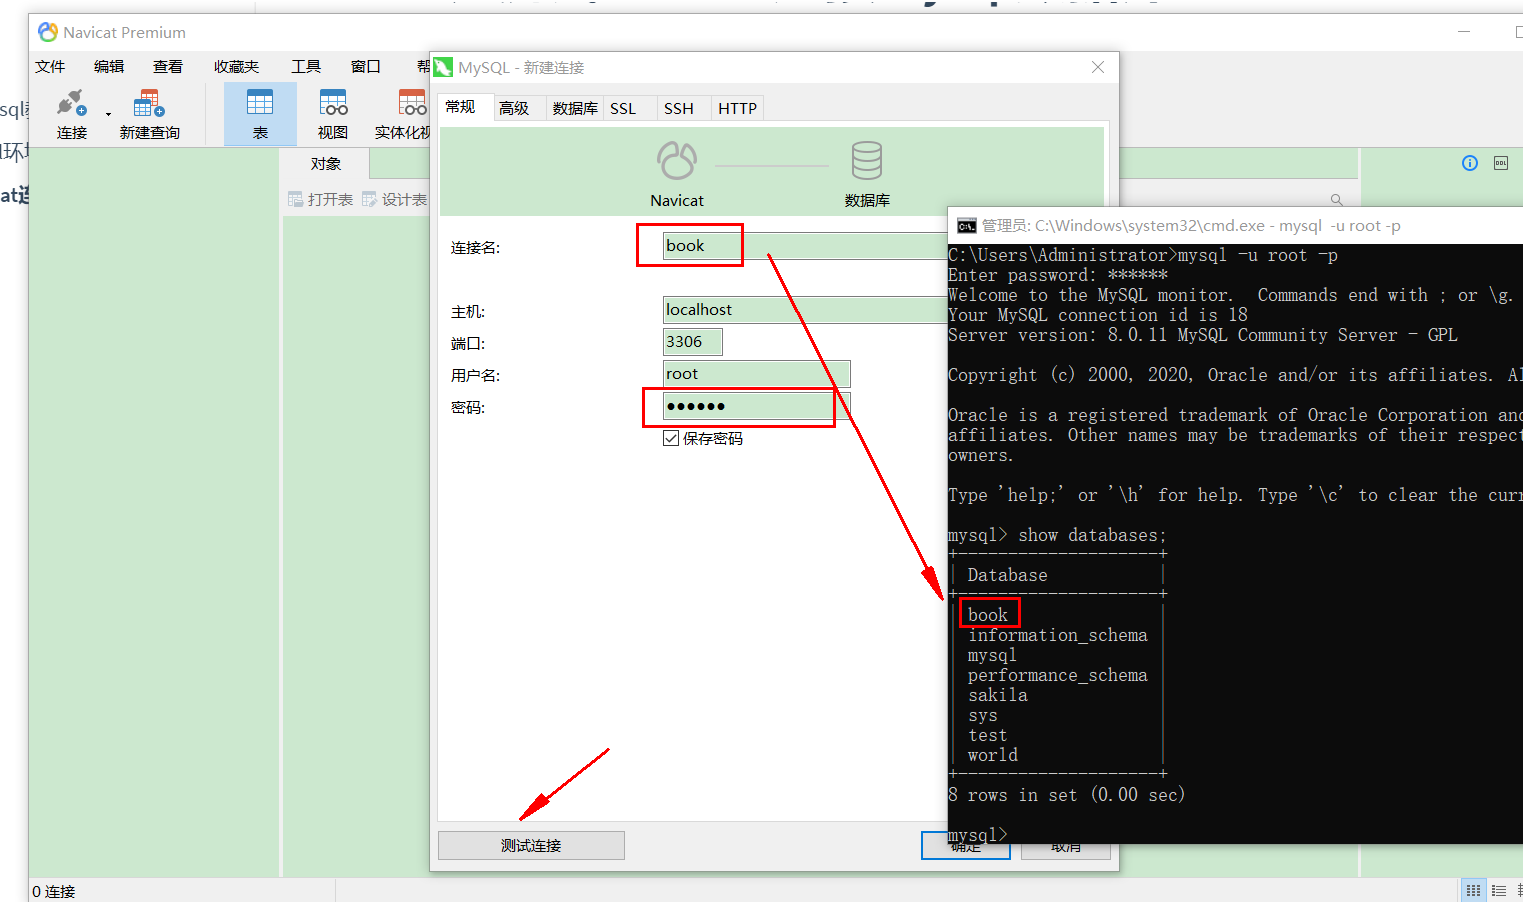Click the Navicat logo in title bar
The height and width of the screenshot is (902, 1523).
pos(47,32)
